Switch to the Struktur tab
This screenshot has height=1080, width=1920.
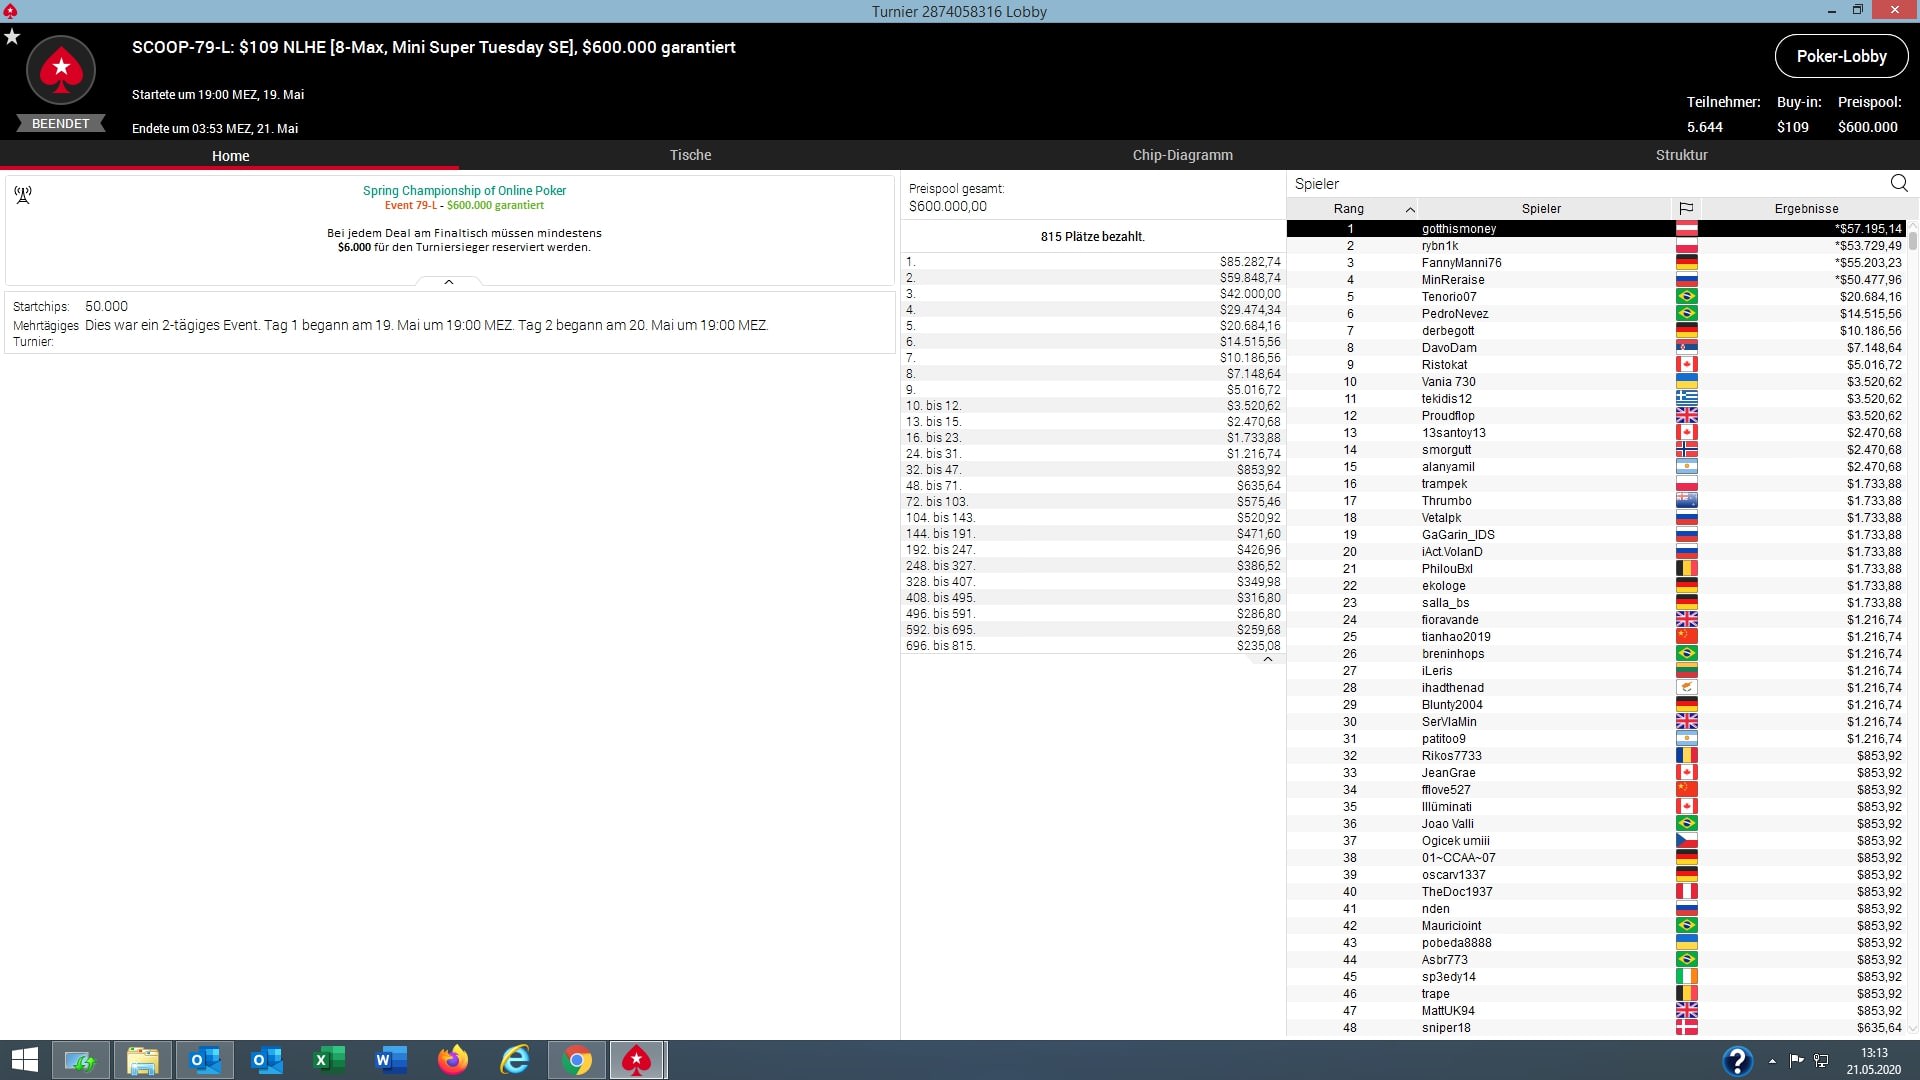pyautogui.click(x=1681, y=155)
